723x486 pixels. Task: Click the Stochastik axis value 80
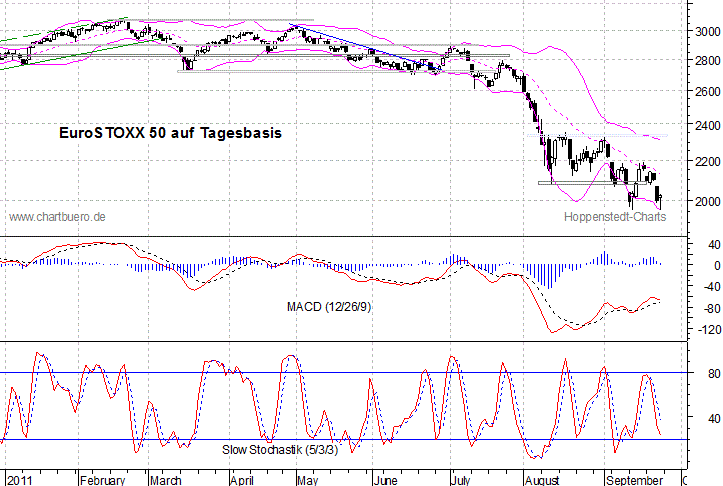pyautogui.click(x=714, y=373)
